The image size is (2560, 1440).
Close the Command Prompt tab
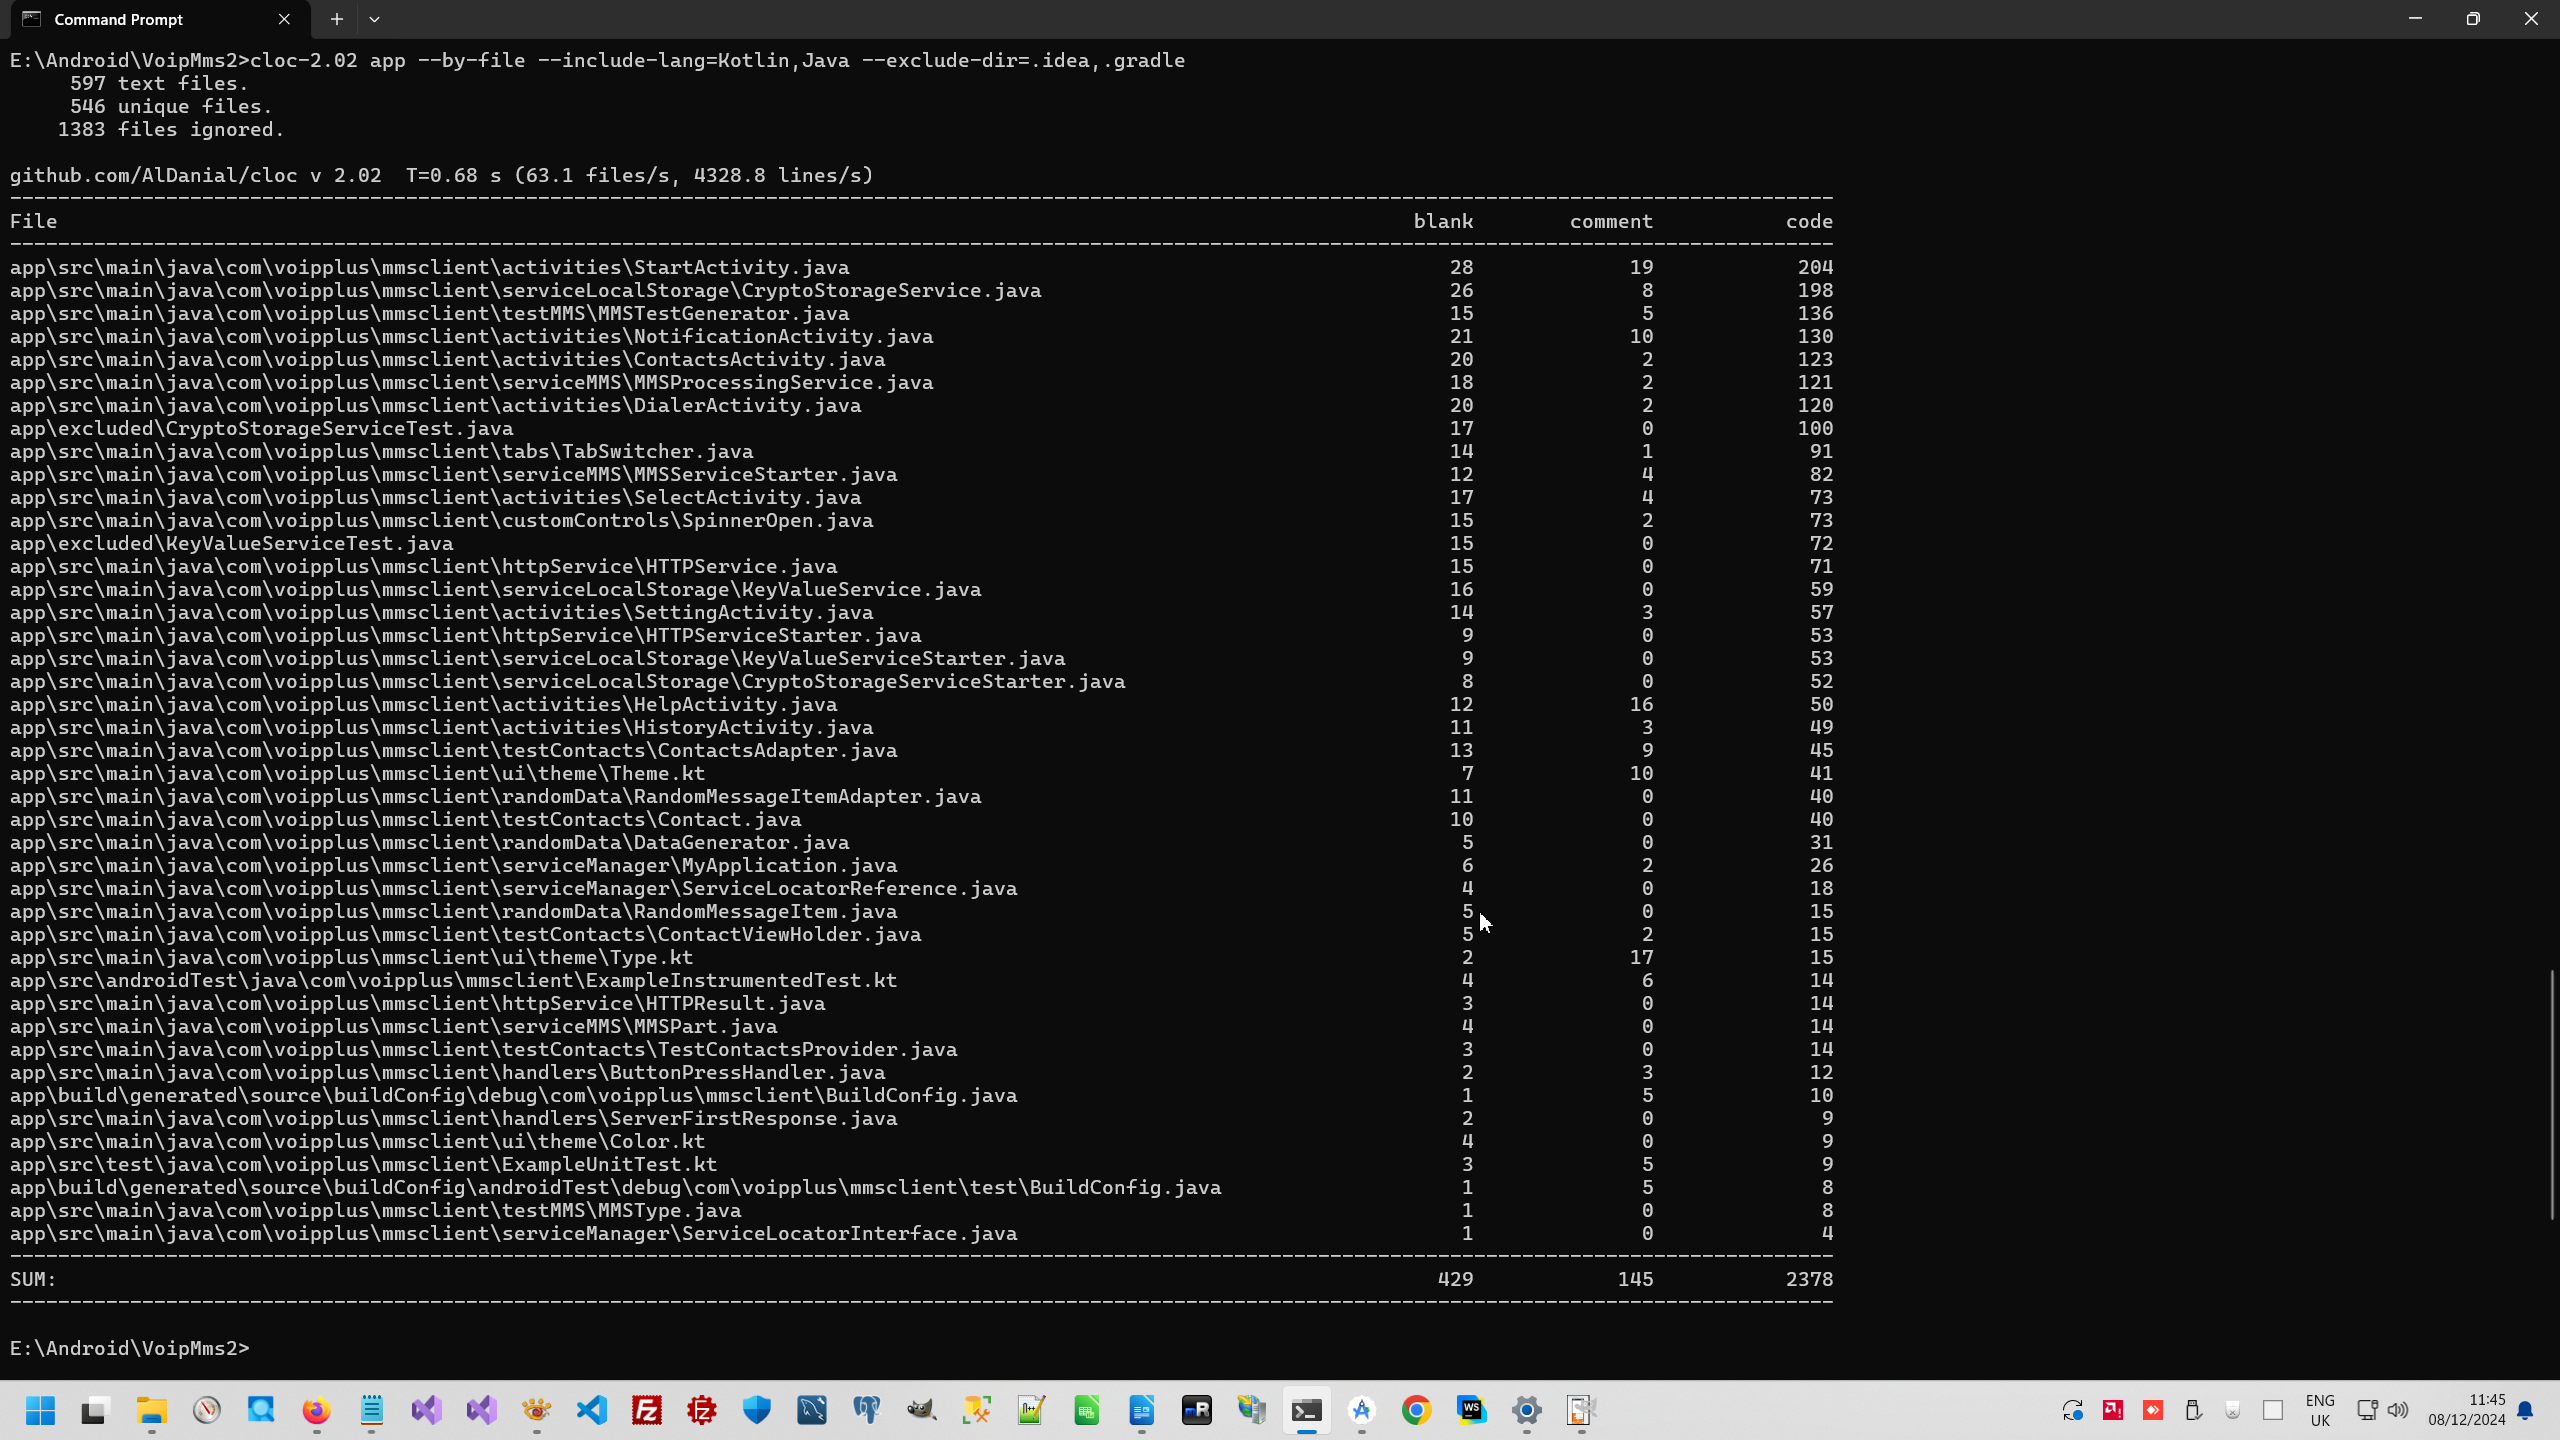pos(284,19)
